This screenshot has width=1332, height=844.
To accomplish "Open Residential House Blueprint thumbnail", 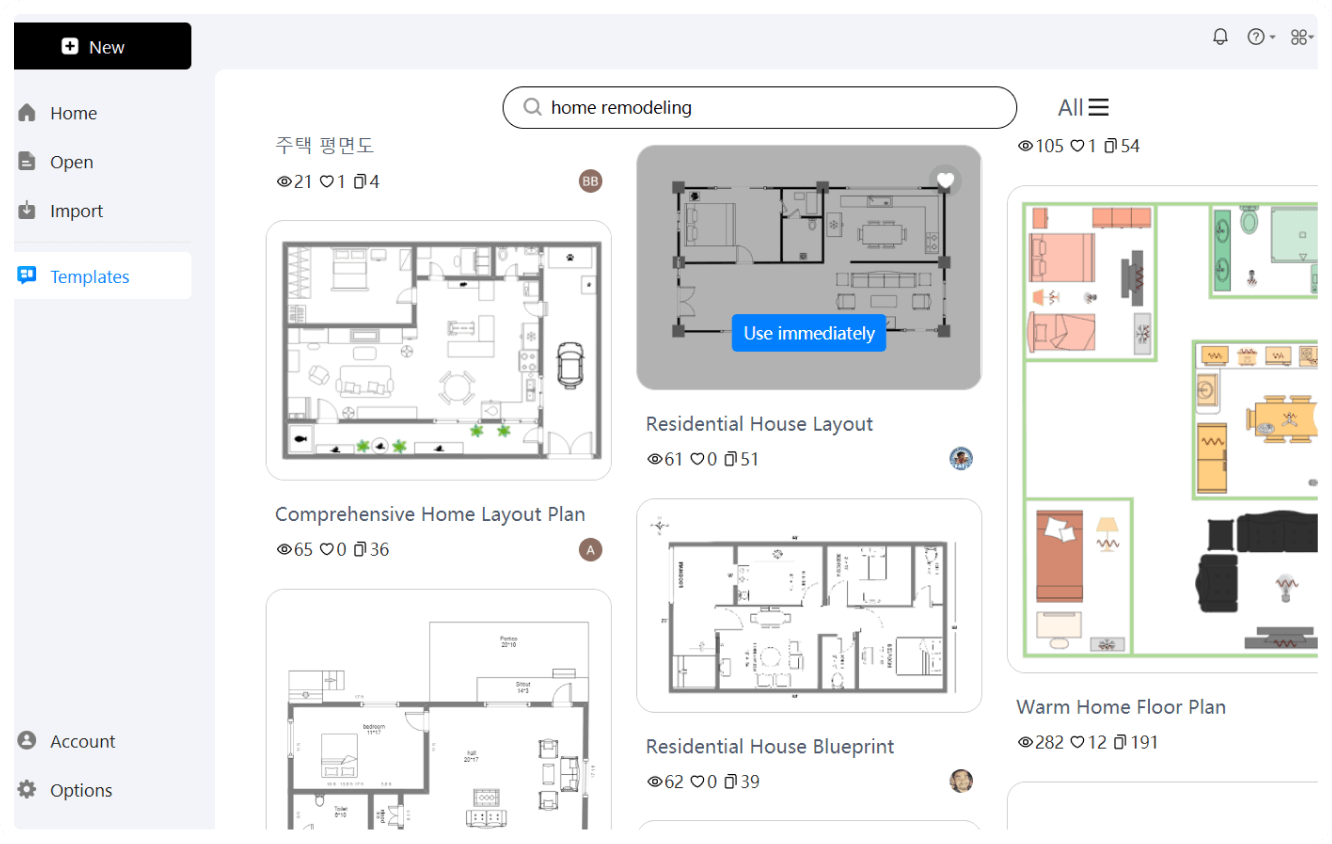I will pyautogui.click(x=809, y=605).
